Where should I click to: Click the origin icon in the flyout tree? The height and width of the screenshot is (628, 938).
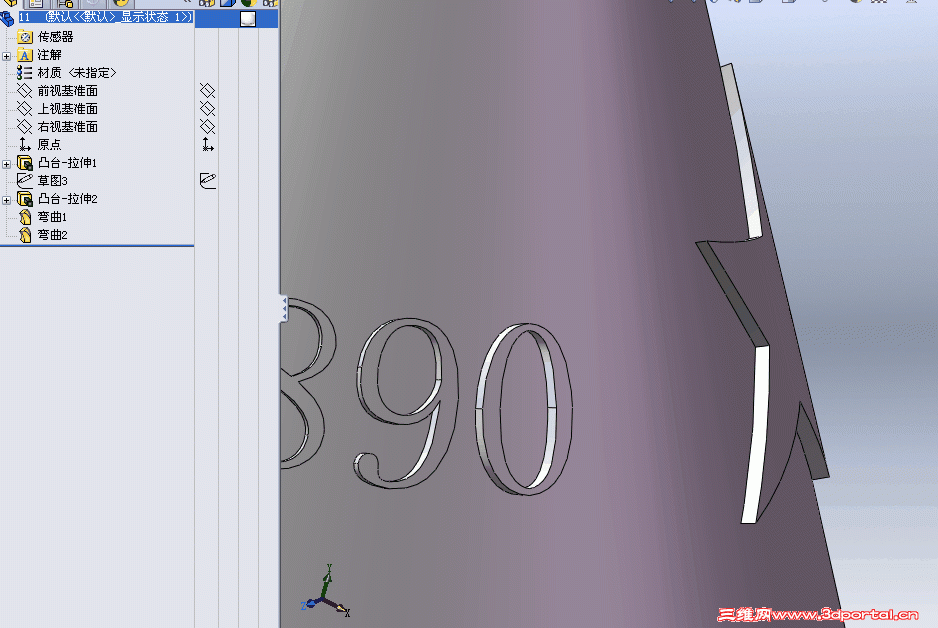point(206,145)
